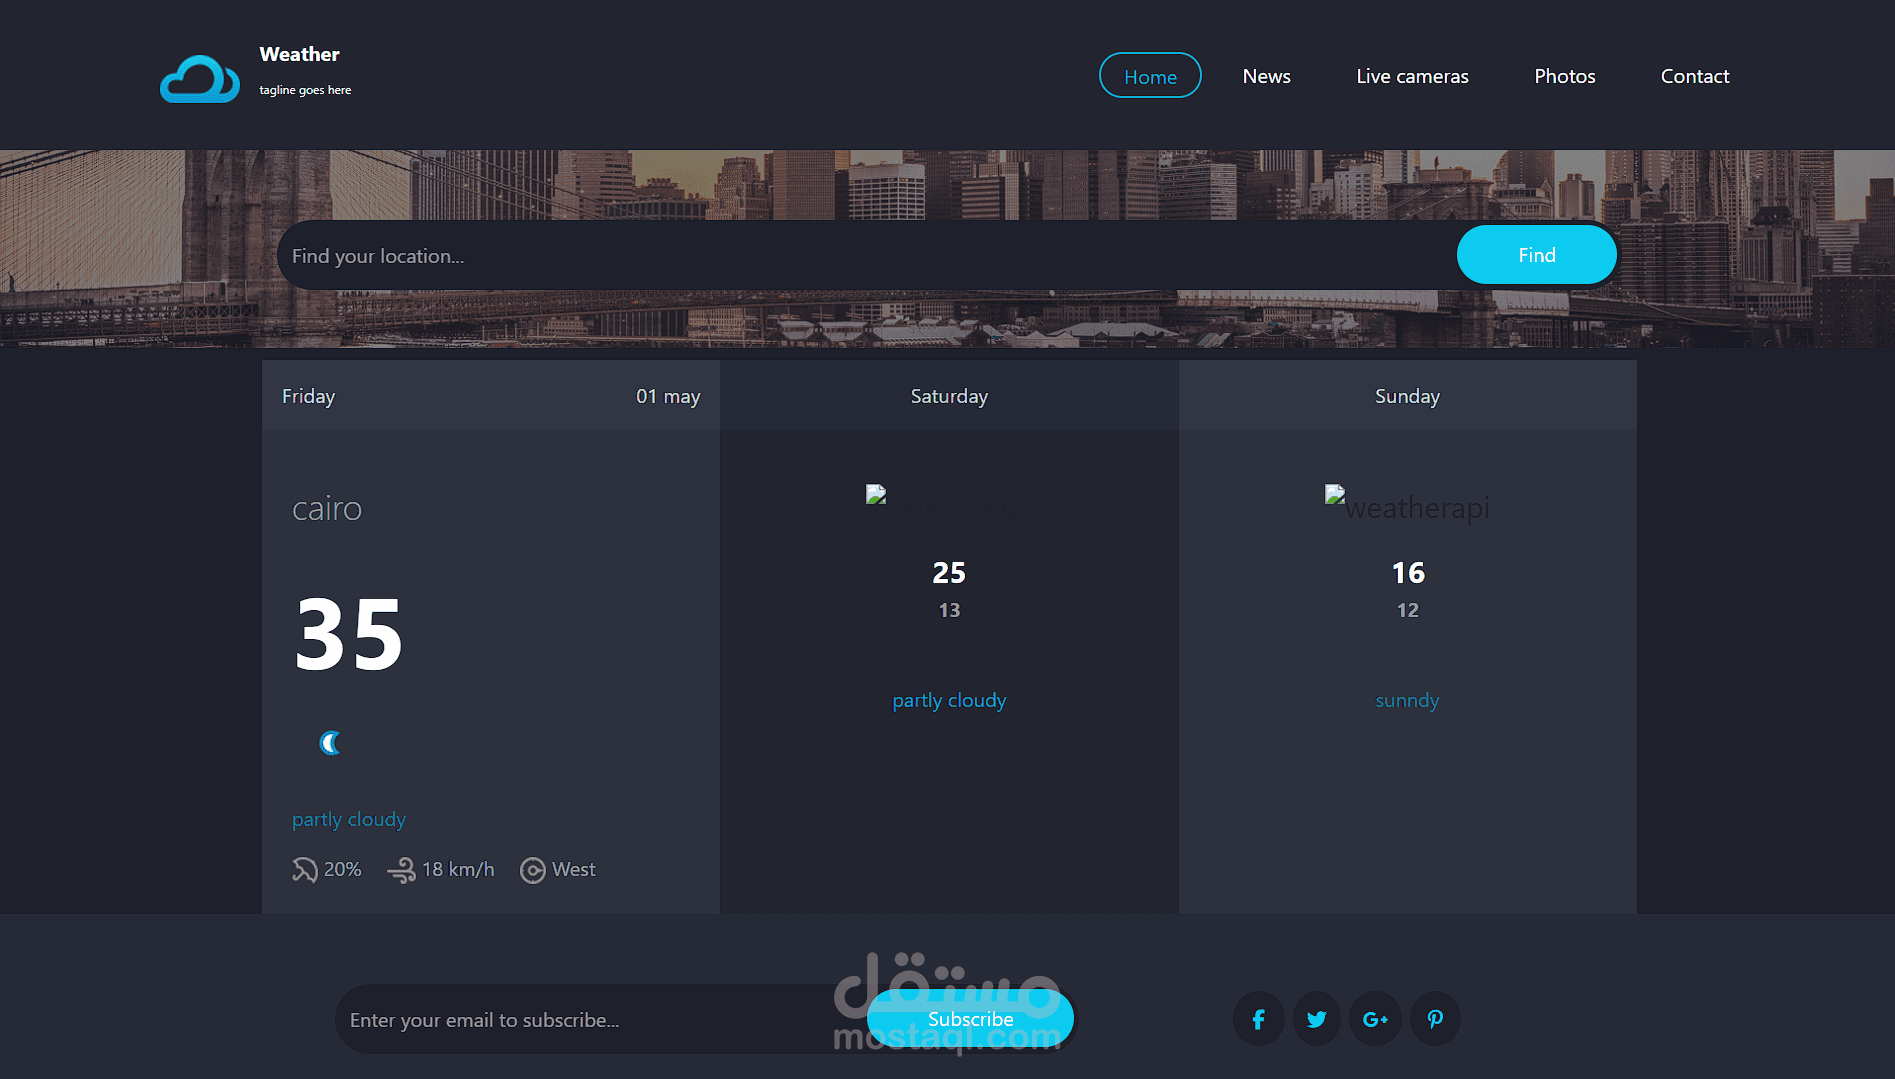Navigate to the Contact page
Viewport: 1895px width, 1079px height.
[1694, 76]
